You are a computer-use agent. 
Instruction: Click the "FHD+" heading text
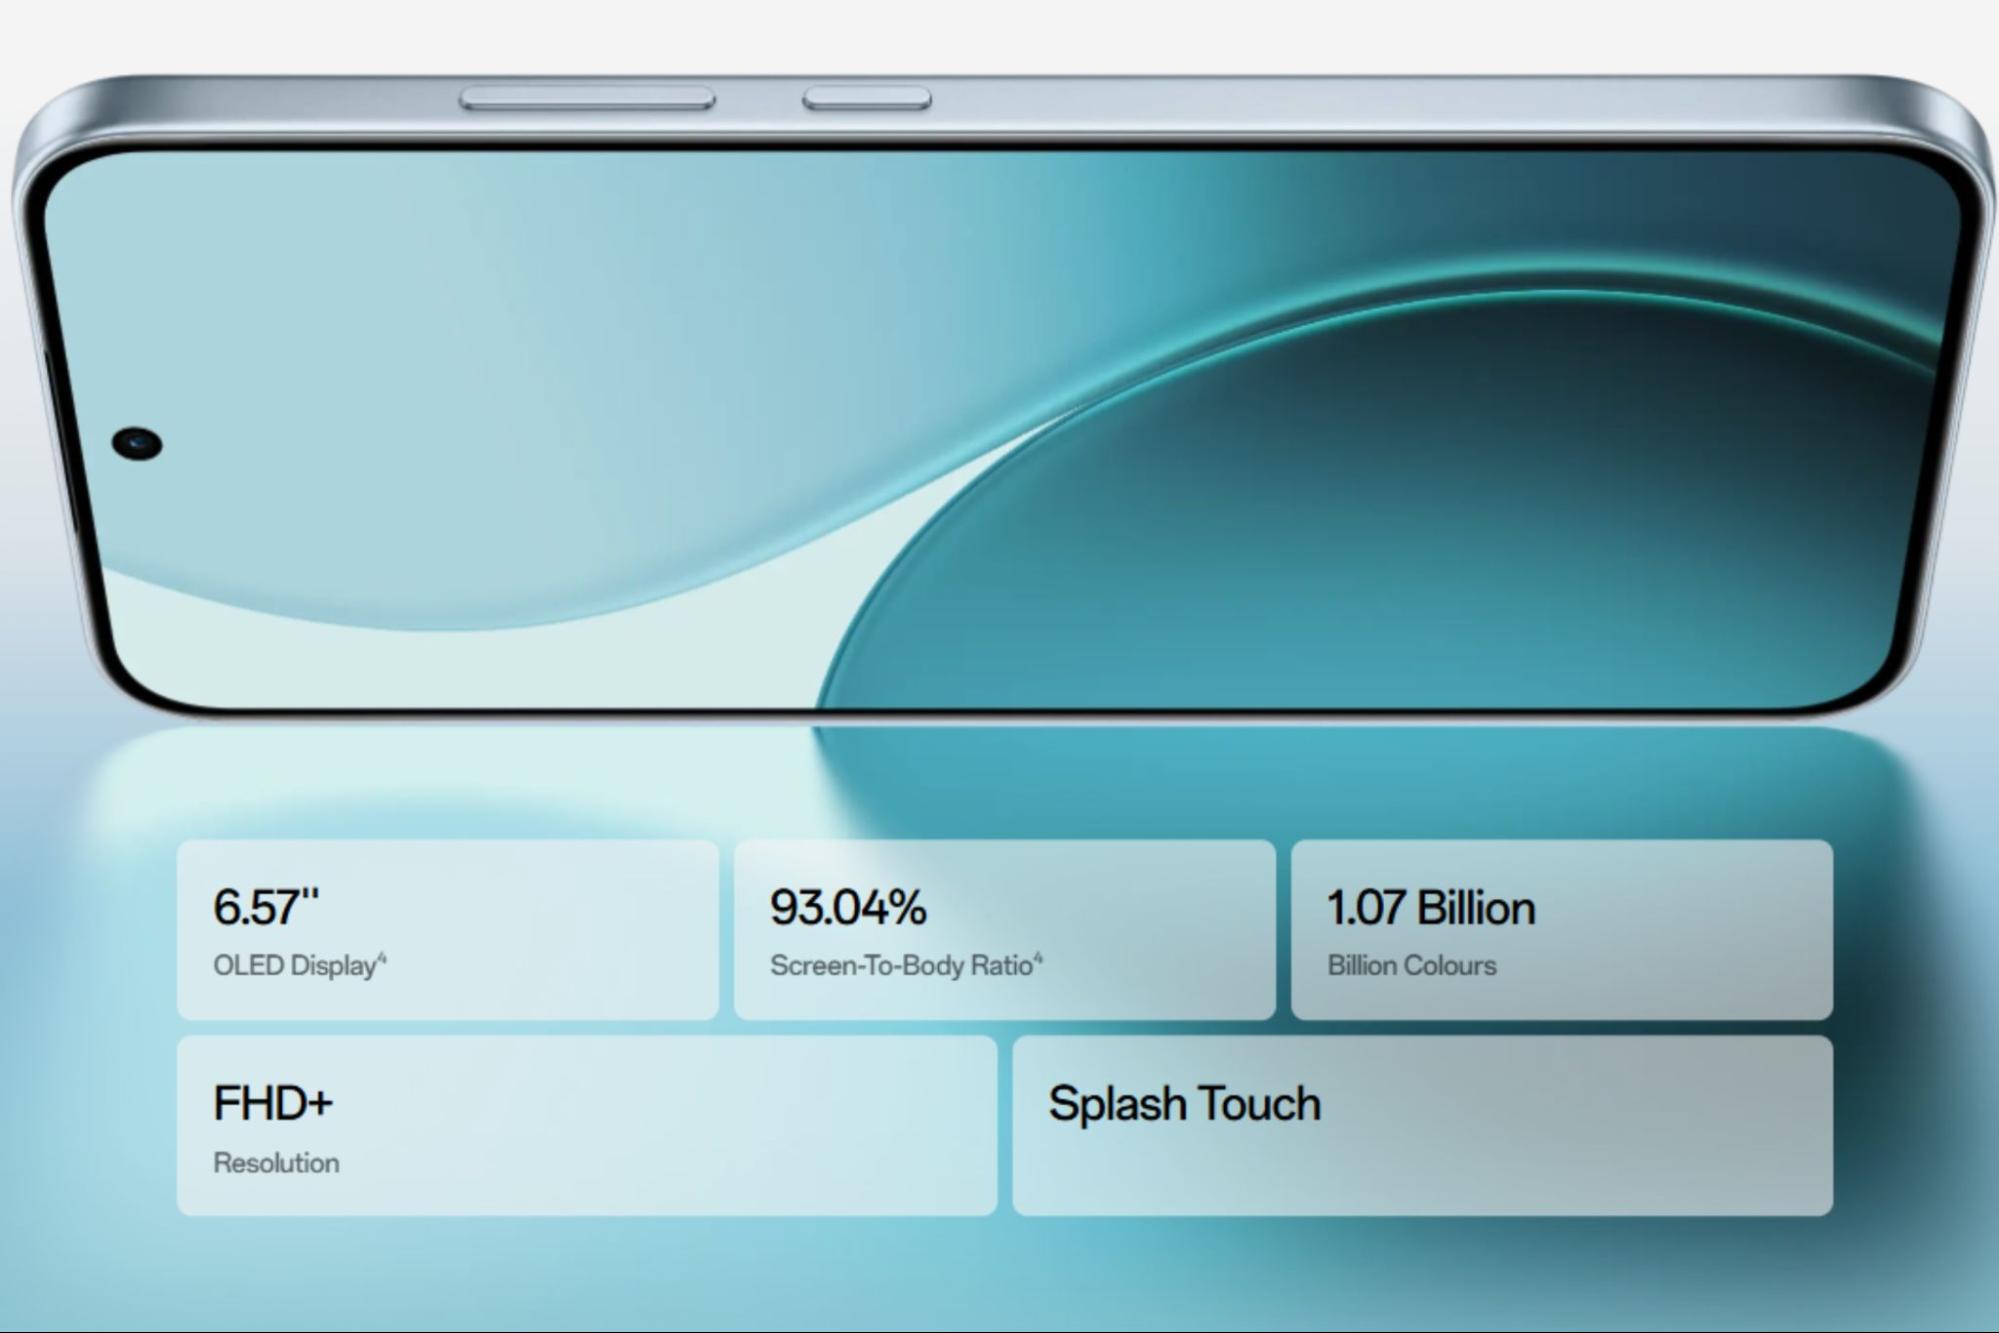[273, 1103]
